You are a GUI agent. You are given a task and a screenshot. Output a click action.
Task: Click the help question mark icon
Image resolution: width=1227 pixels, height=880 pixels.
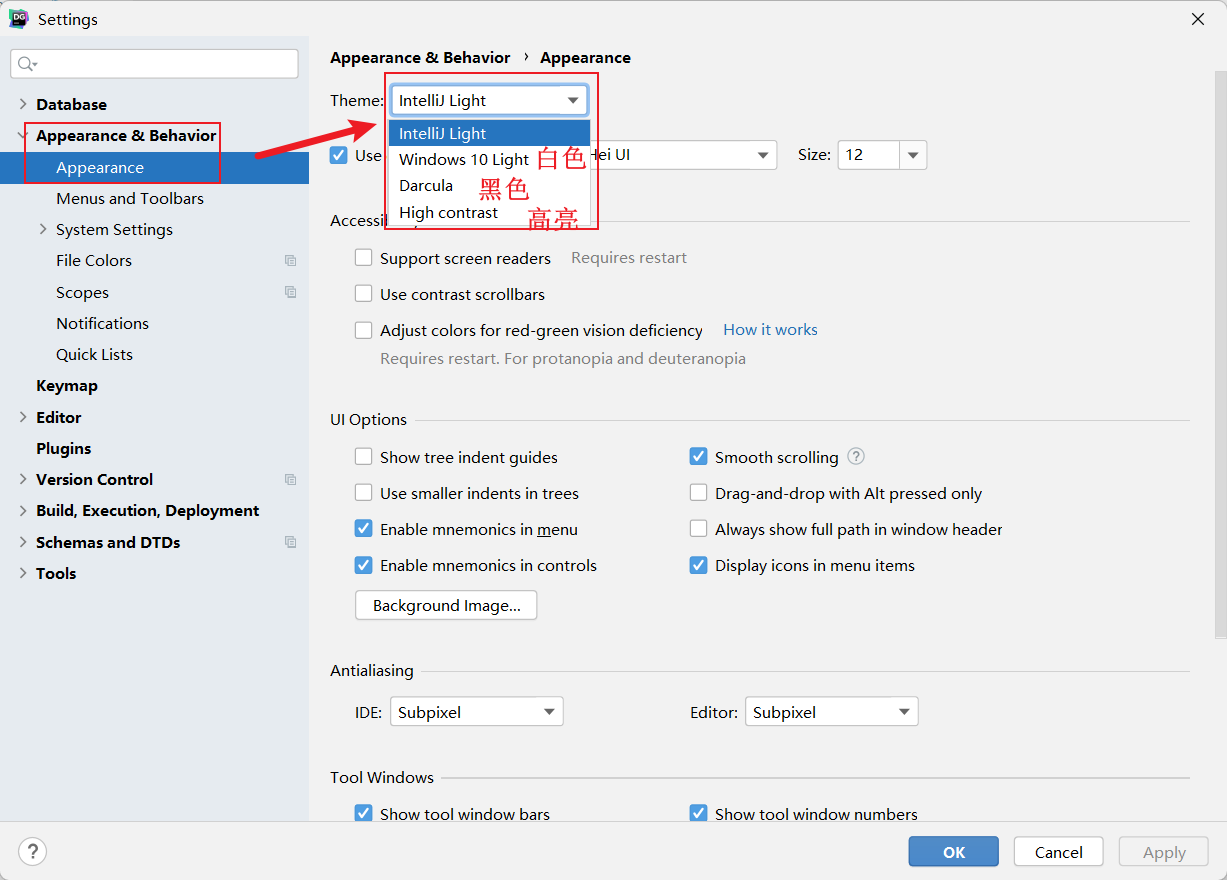tap(33, 851)
